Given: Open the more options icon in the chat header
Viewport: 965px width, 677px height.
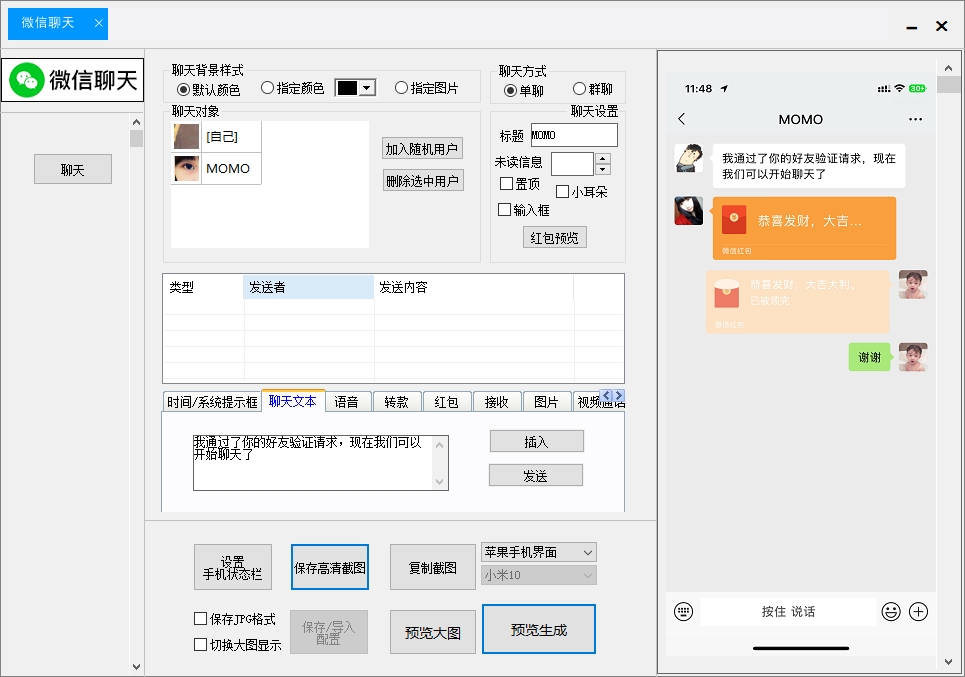Looking at the screenshot, I should point(915,119).
